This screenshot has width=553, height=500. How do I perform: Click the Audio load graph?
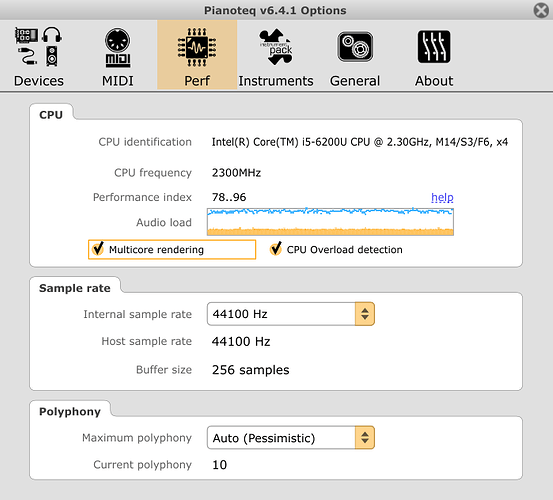(x=330, y=222)
